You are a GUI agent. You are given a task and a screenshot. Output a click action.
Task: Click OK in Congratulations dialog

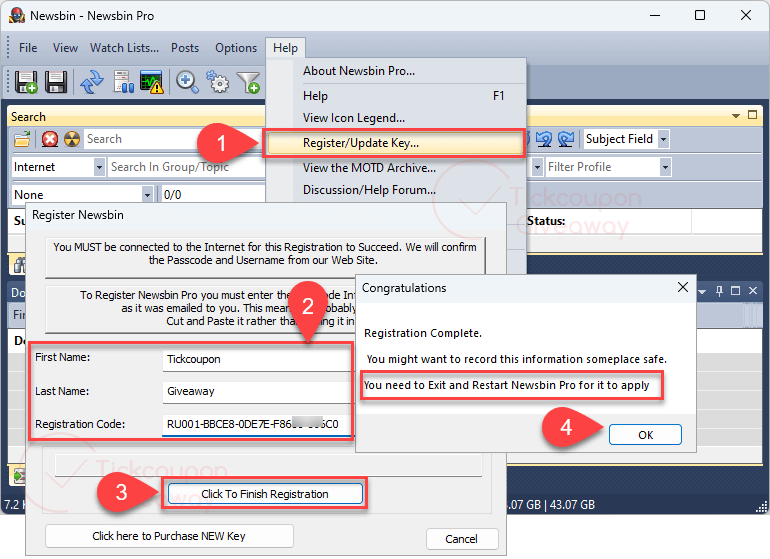pos(645,435)
